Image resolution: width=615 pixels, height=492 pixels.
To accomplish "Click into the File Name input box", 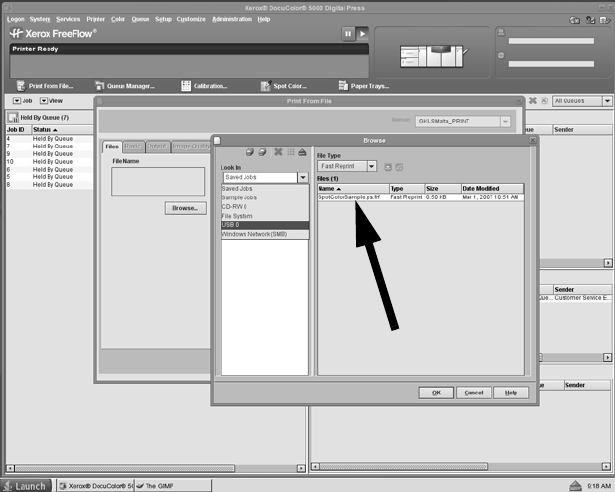I will [x=158, y=182].
